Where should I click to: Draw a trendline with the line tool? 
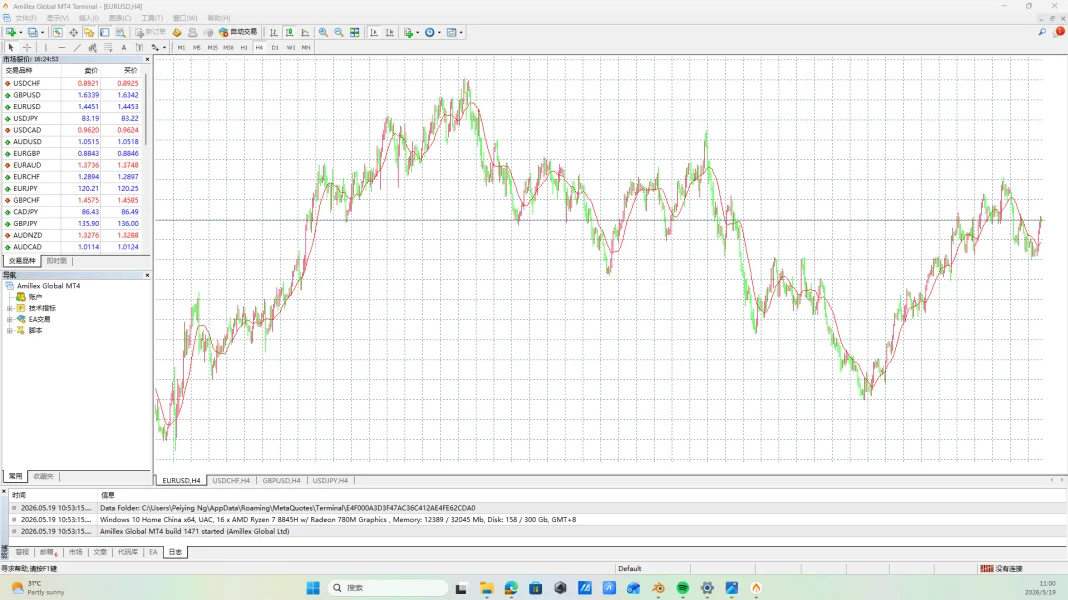click(77, 48)
